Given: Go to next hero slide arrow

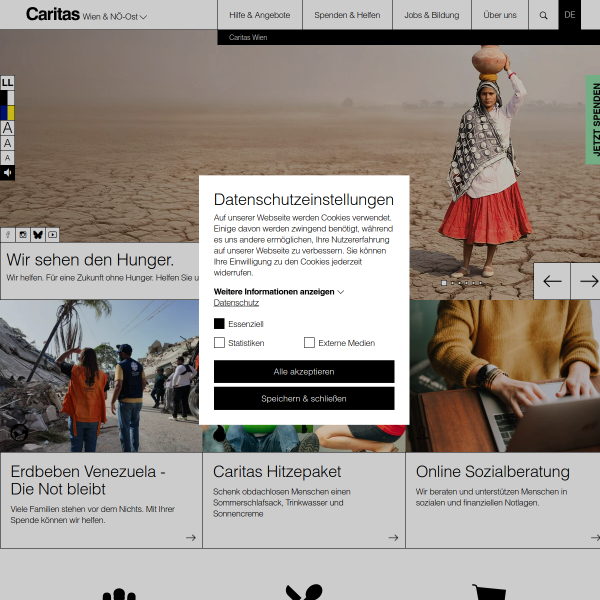Looking at the screenshot, I should coord(586,281).
